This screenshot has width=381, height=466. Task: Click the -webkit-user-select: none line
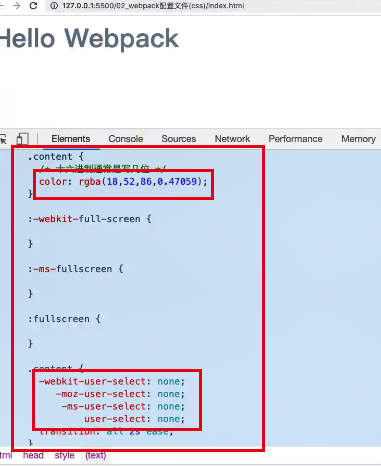click(112, 381)
